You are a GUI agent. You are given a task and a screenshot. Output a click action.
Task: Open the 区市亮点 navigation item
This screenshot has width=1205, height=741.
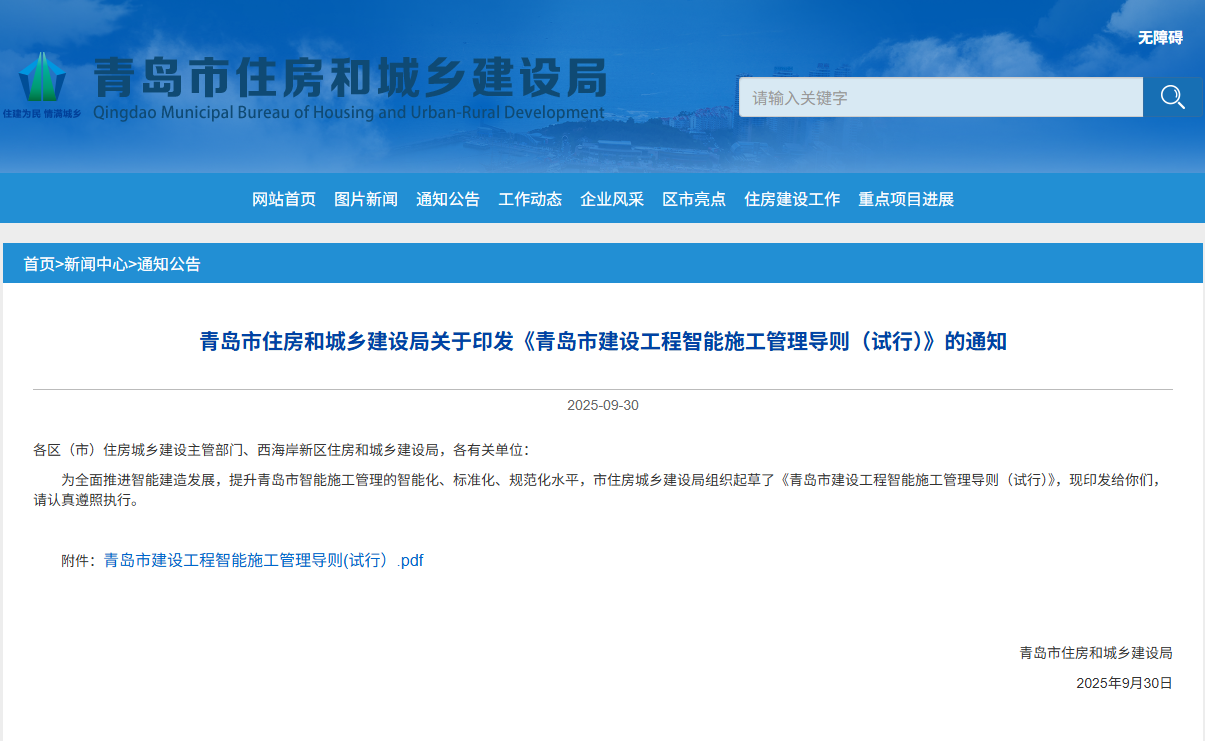click(x=694, y=199)
